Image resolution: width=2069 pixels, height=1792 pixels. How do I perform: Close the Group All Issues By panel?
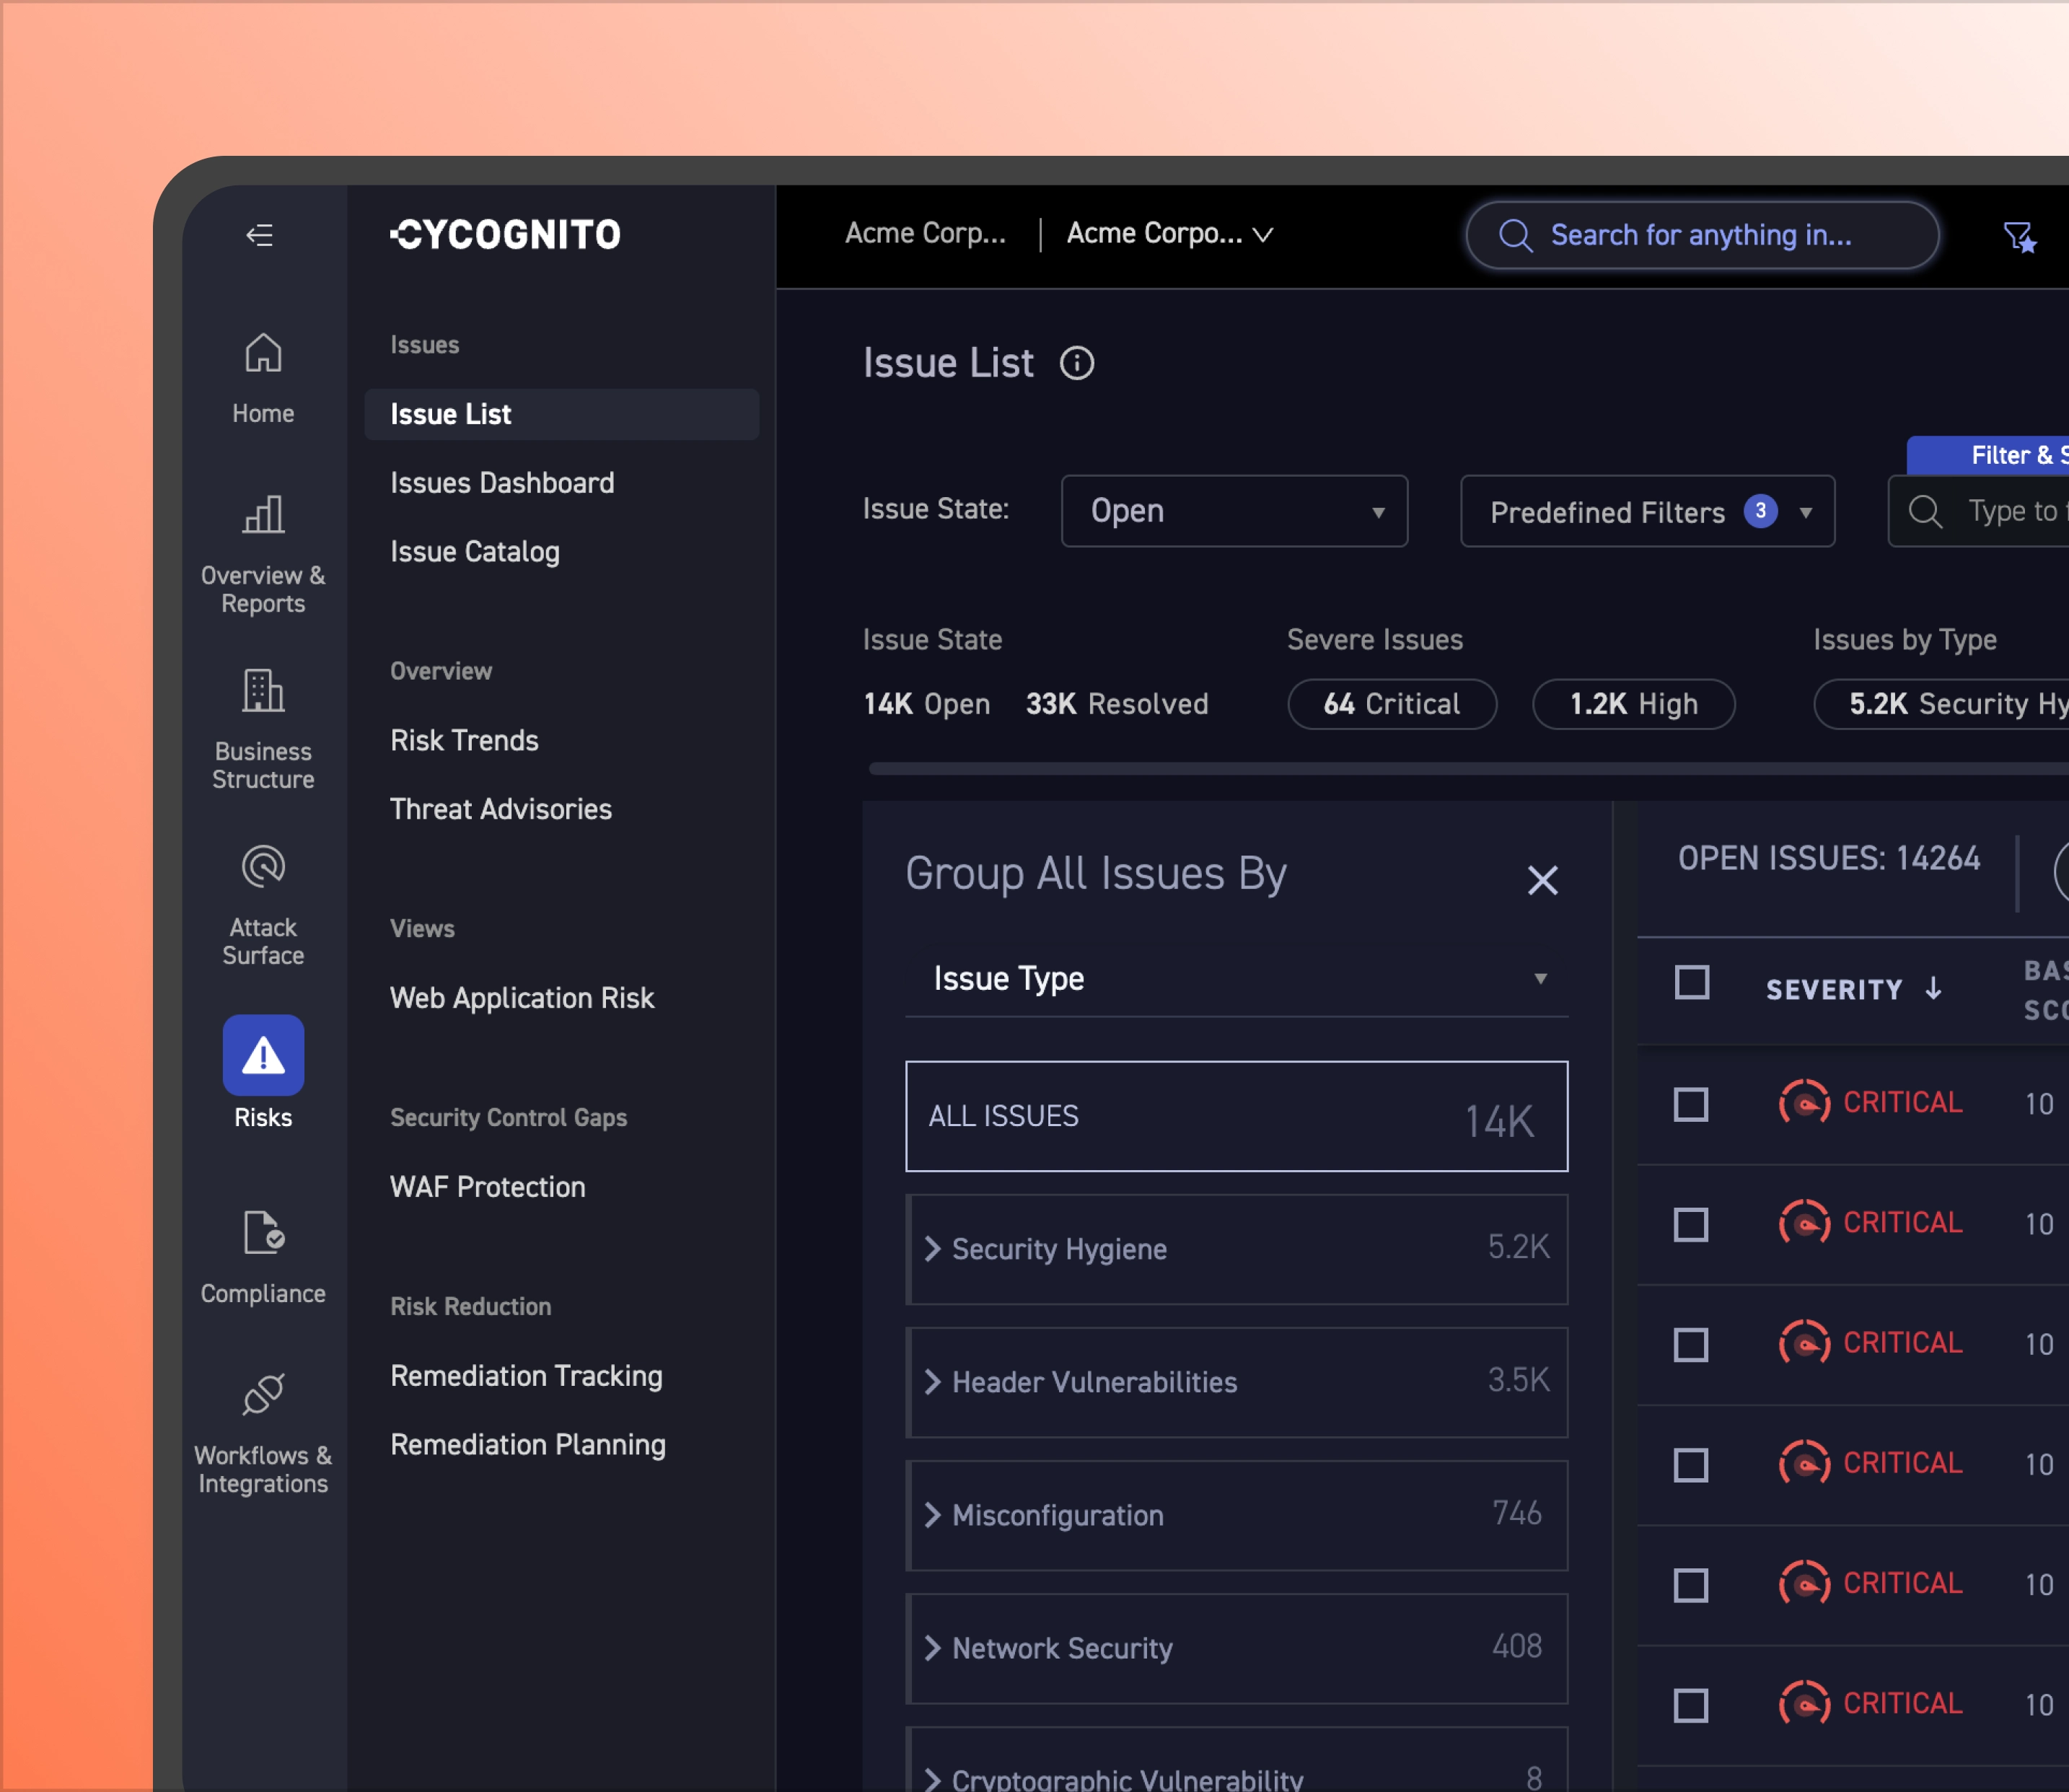click(1542, 880)
